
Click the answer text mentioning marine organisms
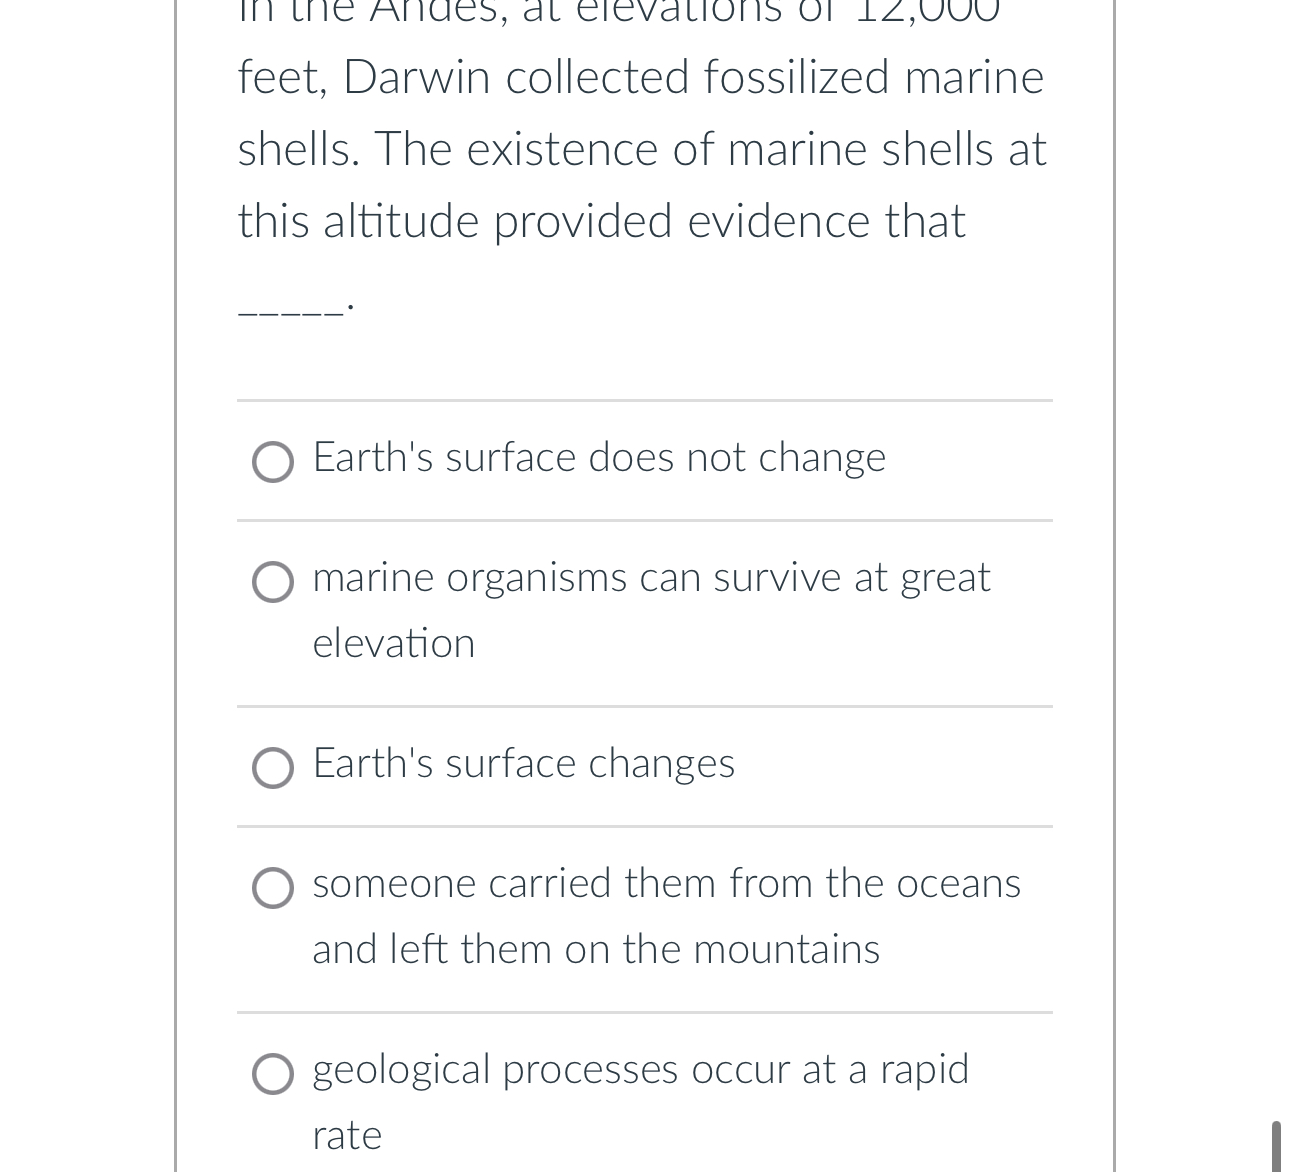(x=650, y=578)
